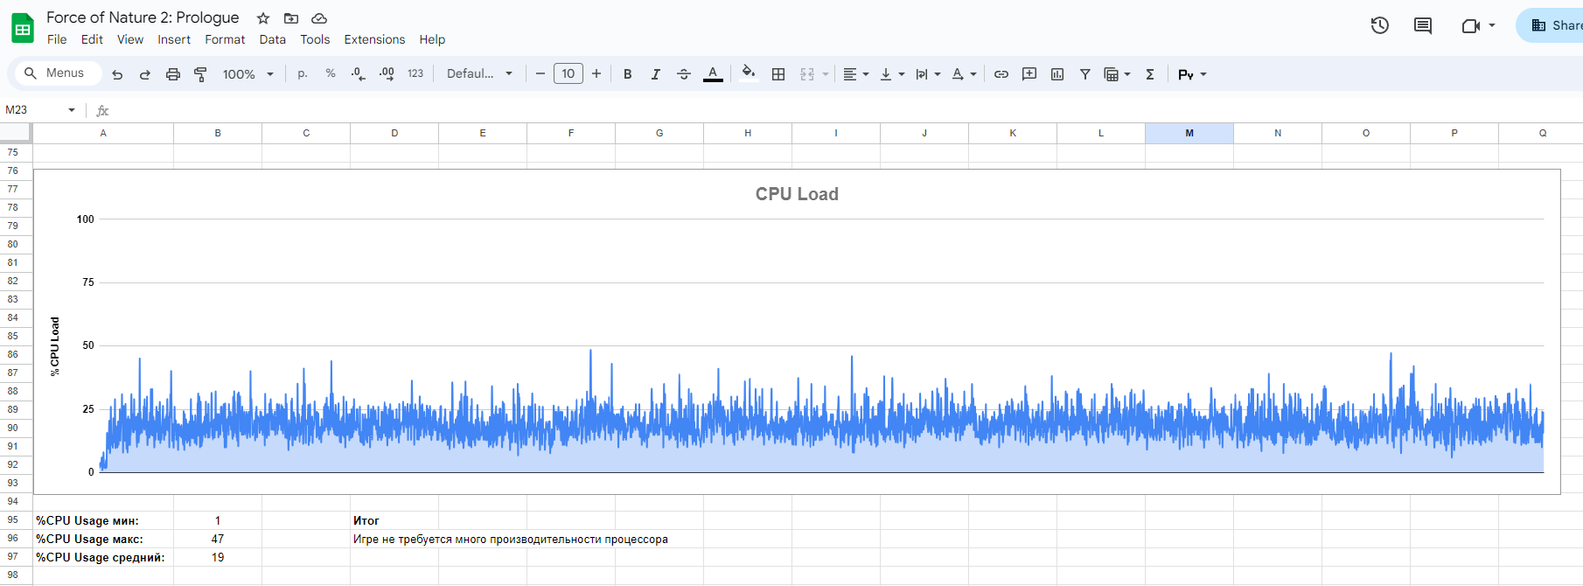
Task: Click the undo arrow icon
Action: coord(117,74)
